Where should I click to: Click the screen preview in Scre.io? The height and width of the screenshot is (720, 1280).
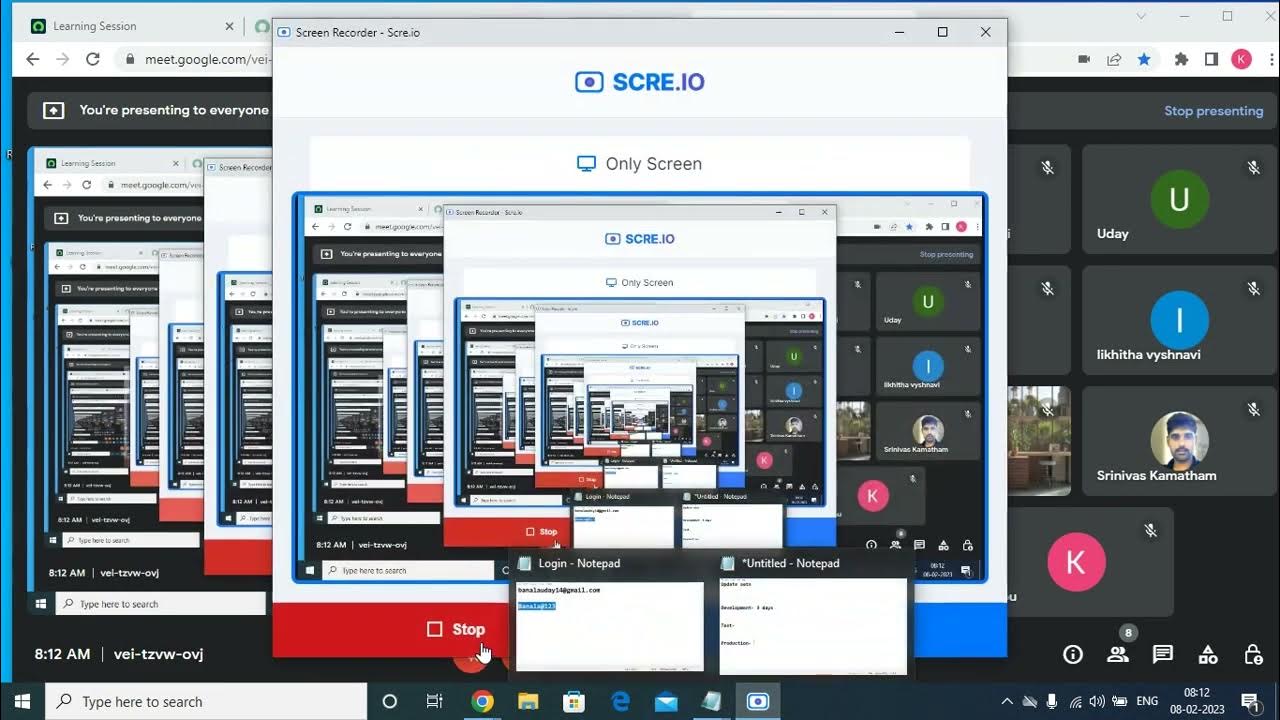tap(640, 387)
